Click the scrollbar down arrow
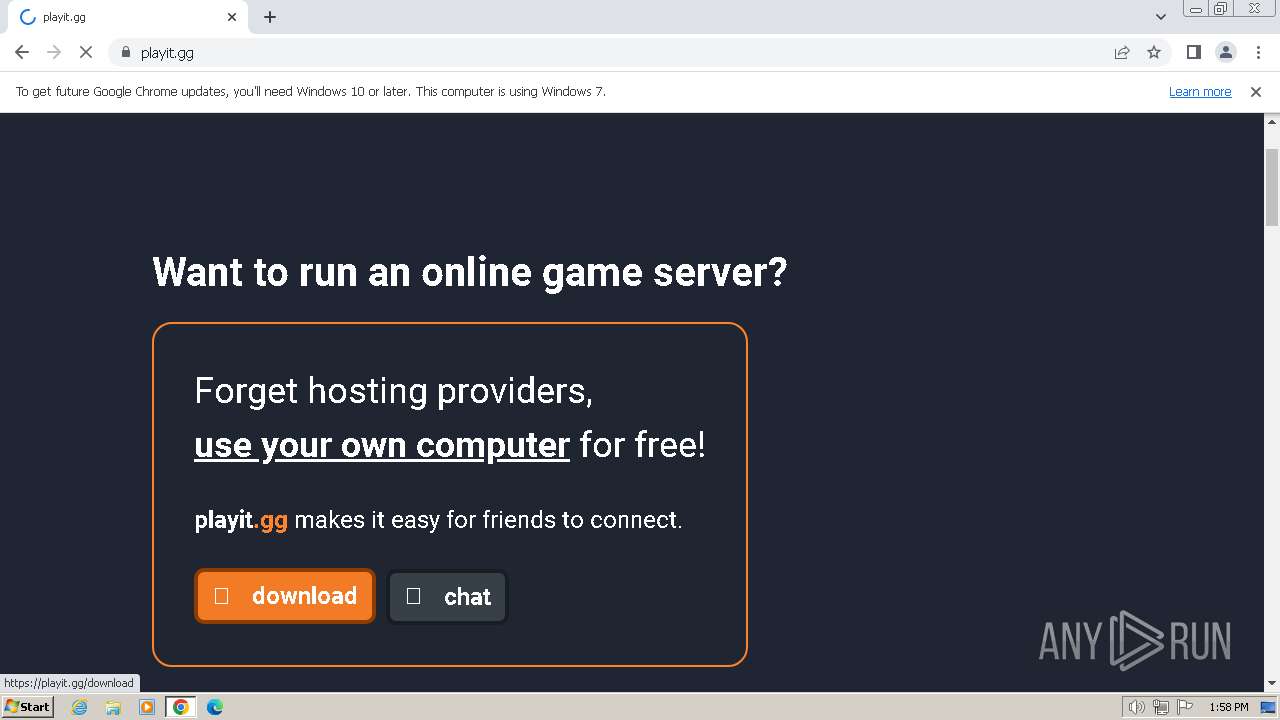Viewport: 1280px width, 720px height. 1272,683
